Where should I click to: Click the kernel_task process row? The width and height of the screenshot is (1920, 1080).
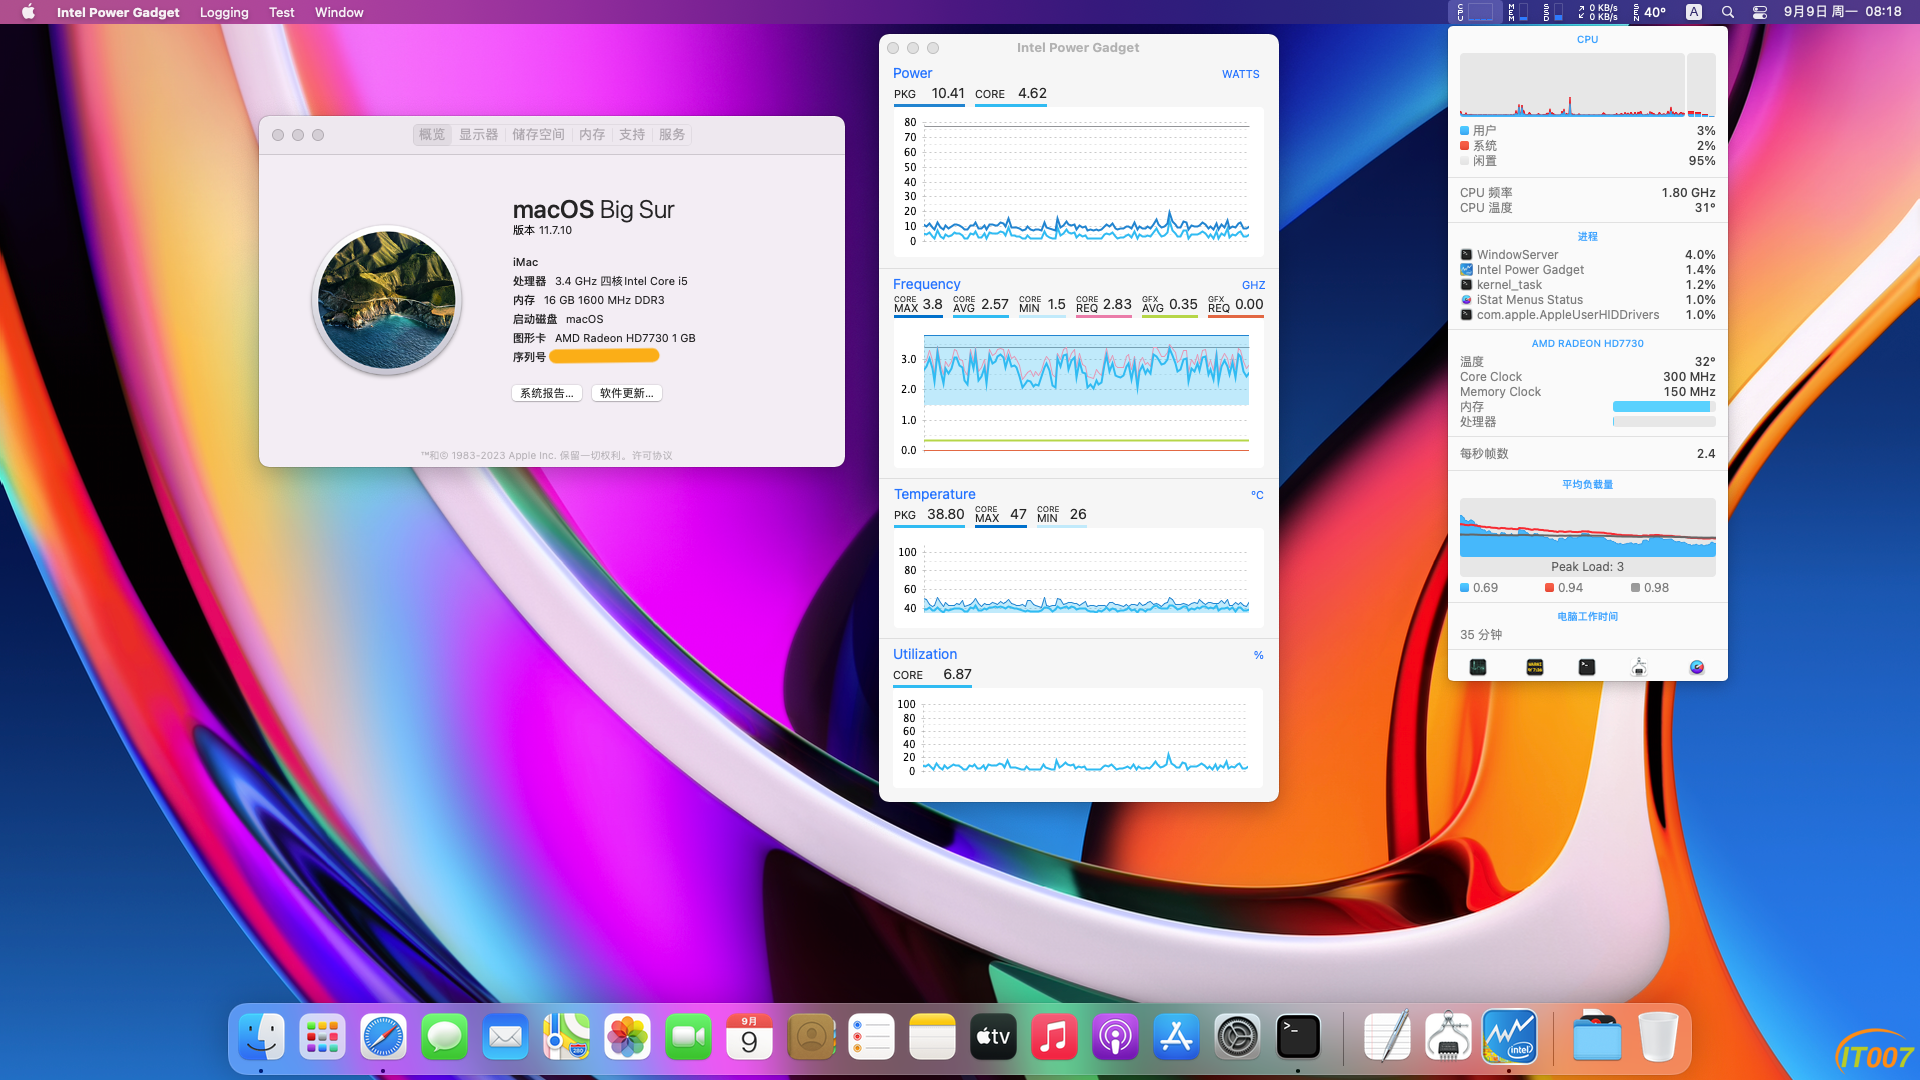pyautogui.click(x=1588, y=285)
